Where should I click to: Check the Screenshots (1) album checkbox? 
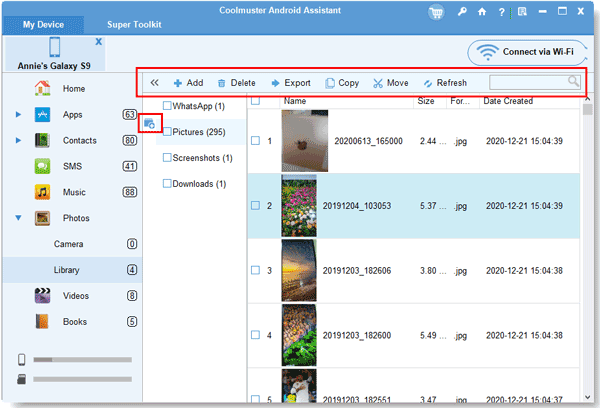pos(167,158)
